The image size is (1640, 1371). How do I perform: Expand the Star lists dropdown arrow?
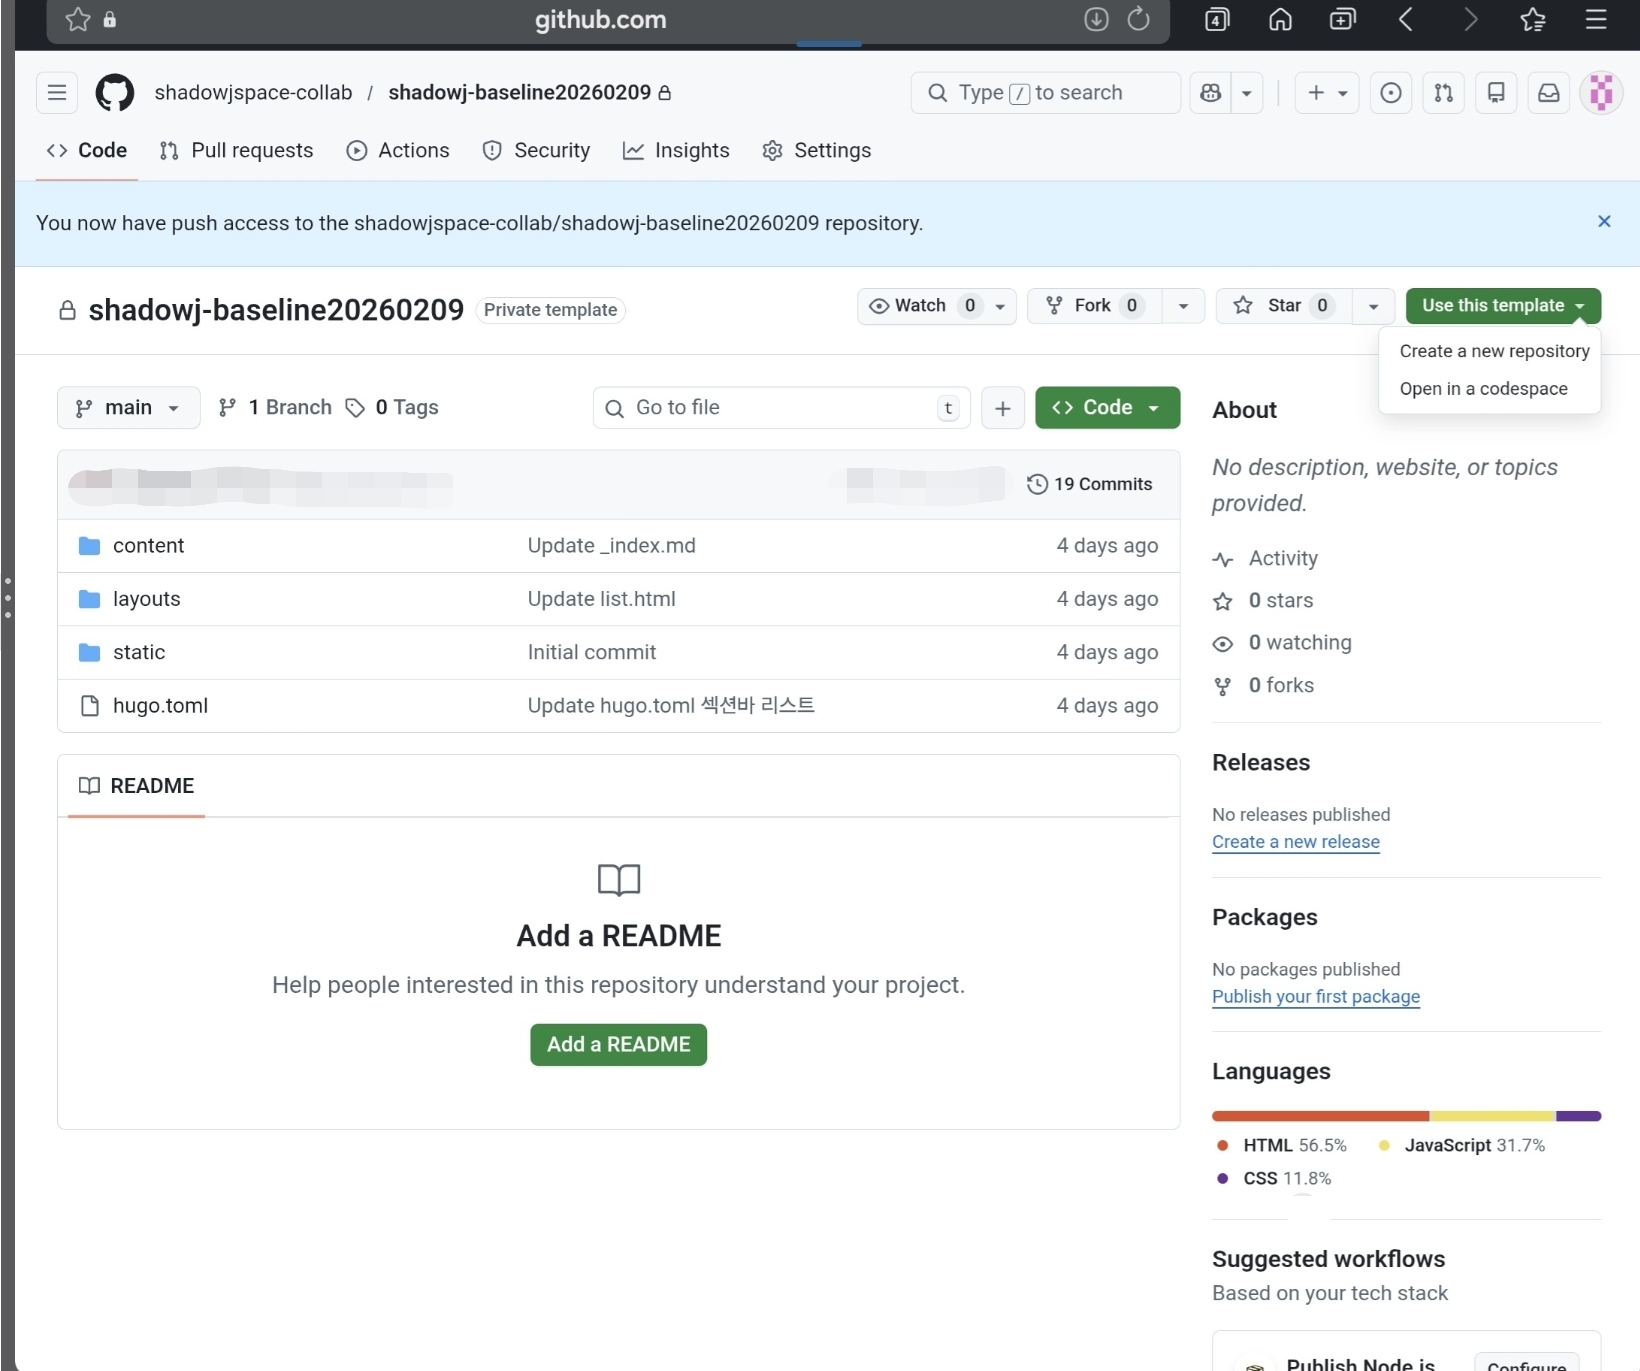(1373, 306)
